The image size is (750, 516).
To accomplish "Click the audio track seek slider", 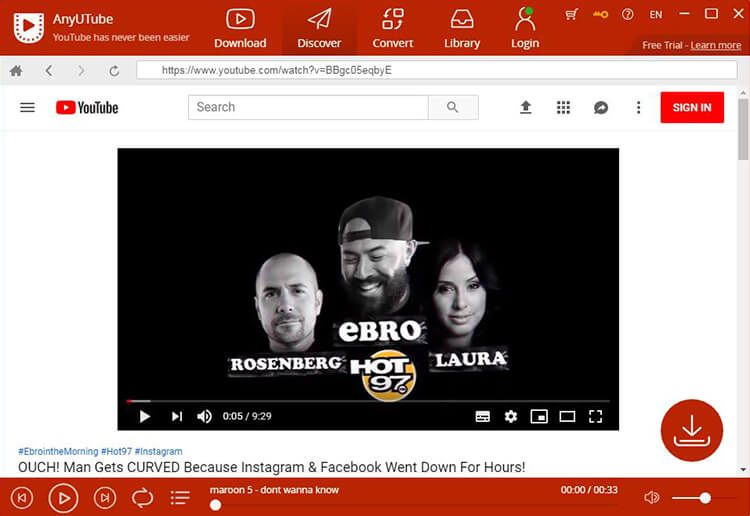I will (x=414, y=505).
